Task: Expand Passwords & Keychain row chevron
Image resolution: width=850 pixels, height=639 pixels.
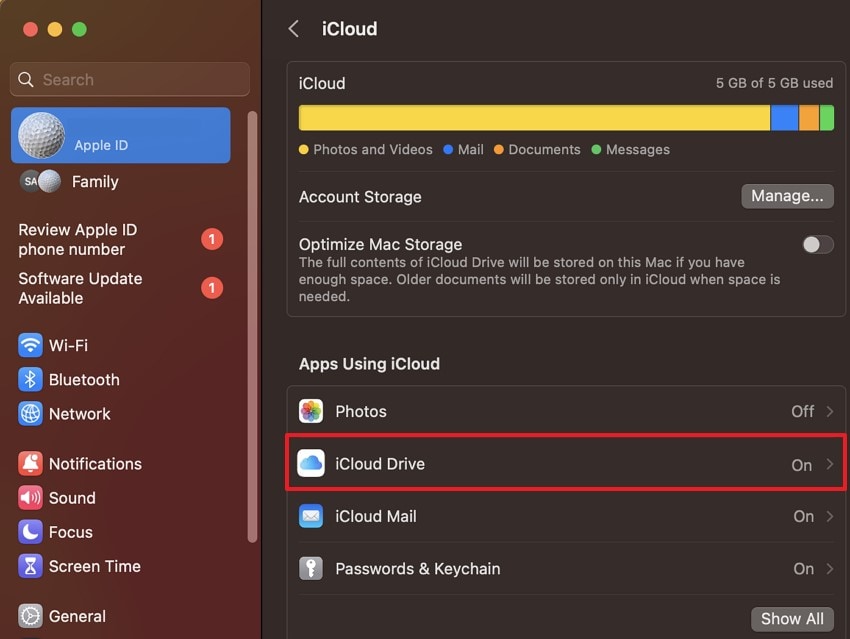Action: pyautogui.click(x=829, y=569)
